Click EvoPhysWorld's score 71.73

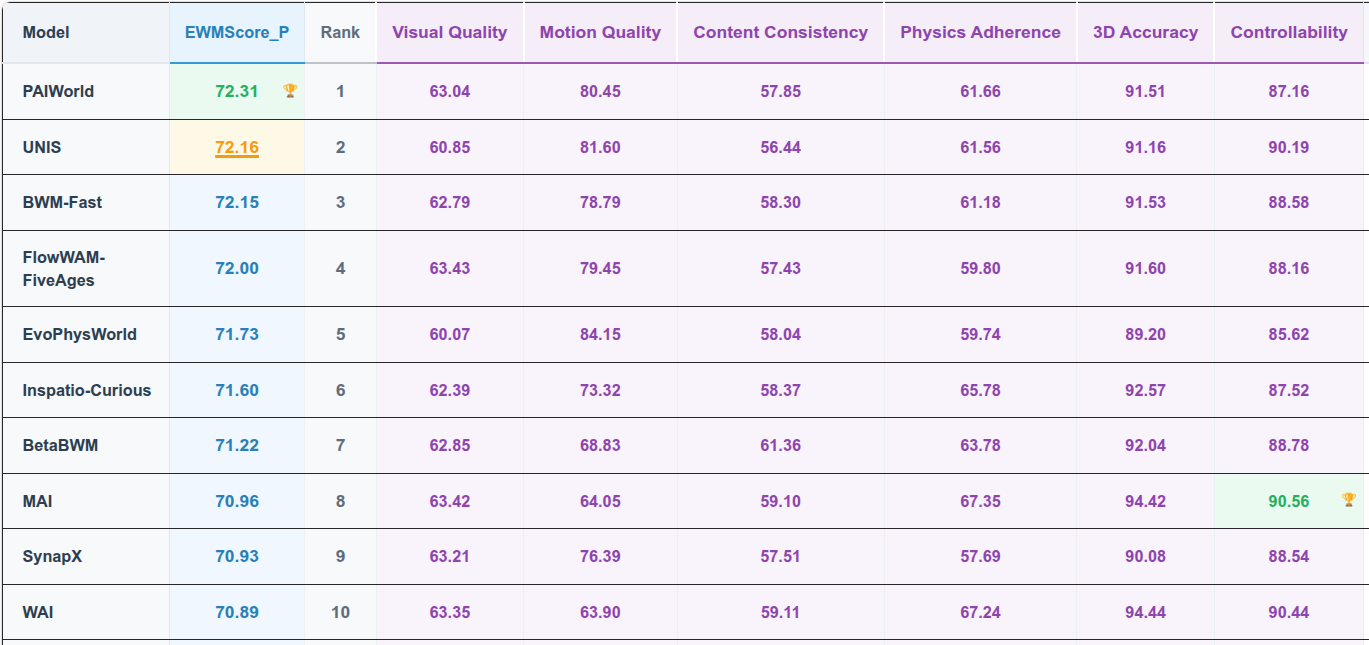pos(237,334)
